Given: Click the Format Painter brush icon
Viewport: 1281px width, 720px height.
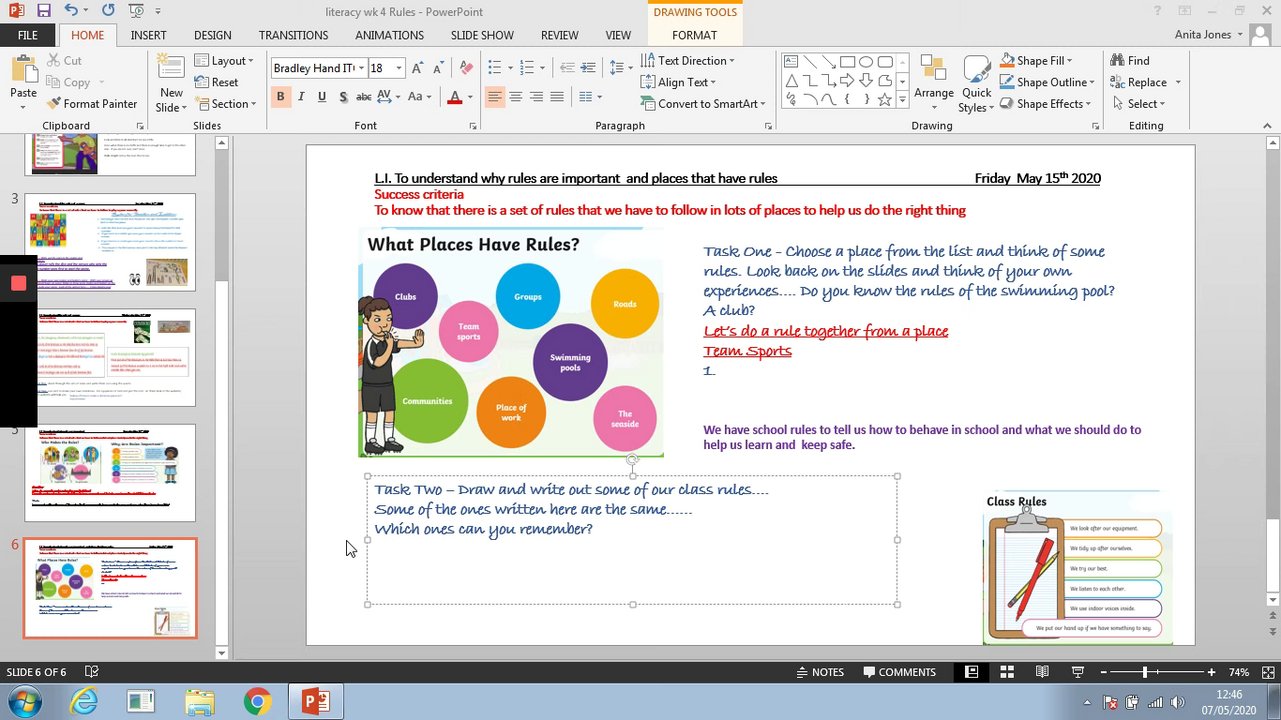Looking at the screenshot, I should pos(52,104).
